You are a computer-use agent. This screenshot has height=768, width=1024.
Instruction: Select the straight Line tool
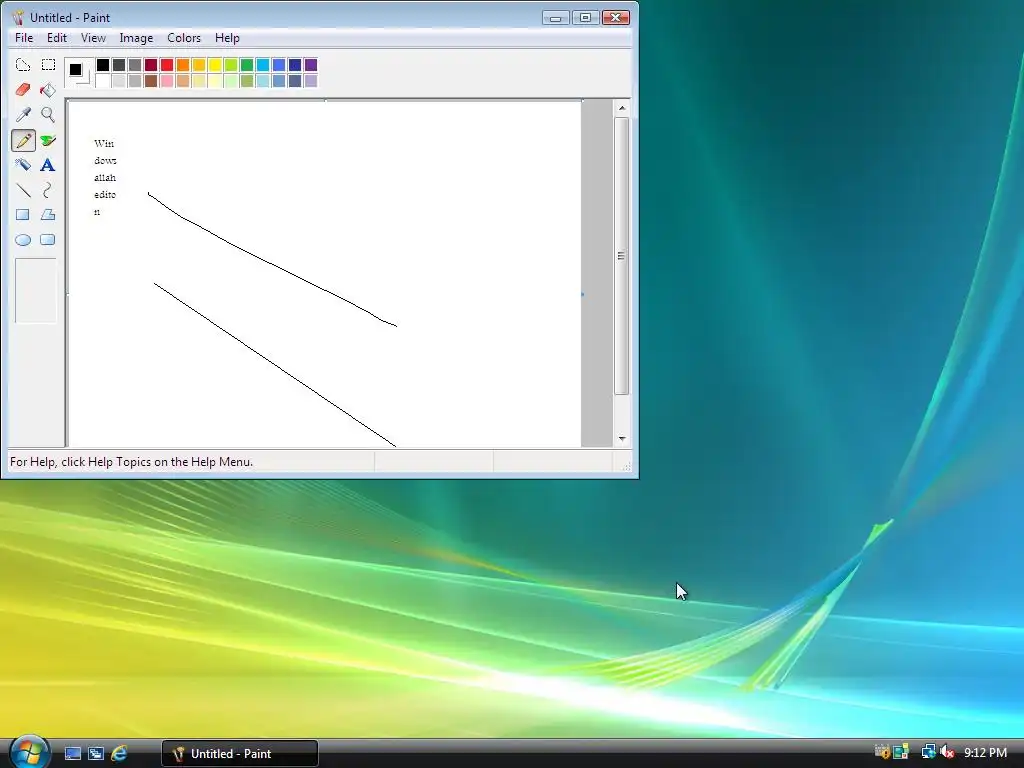(x=23, y=190)
